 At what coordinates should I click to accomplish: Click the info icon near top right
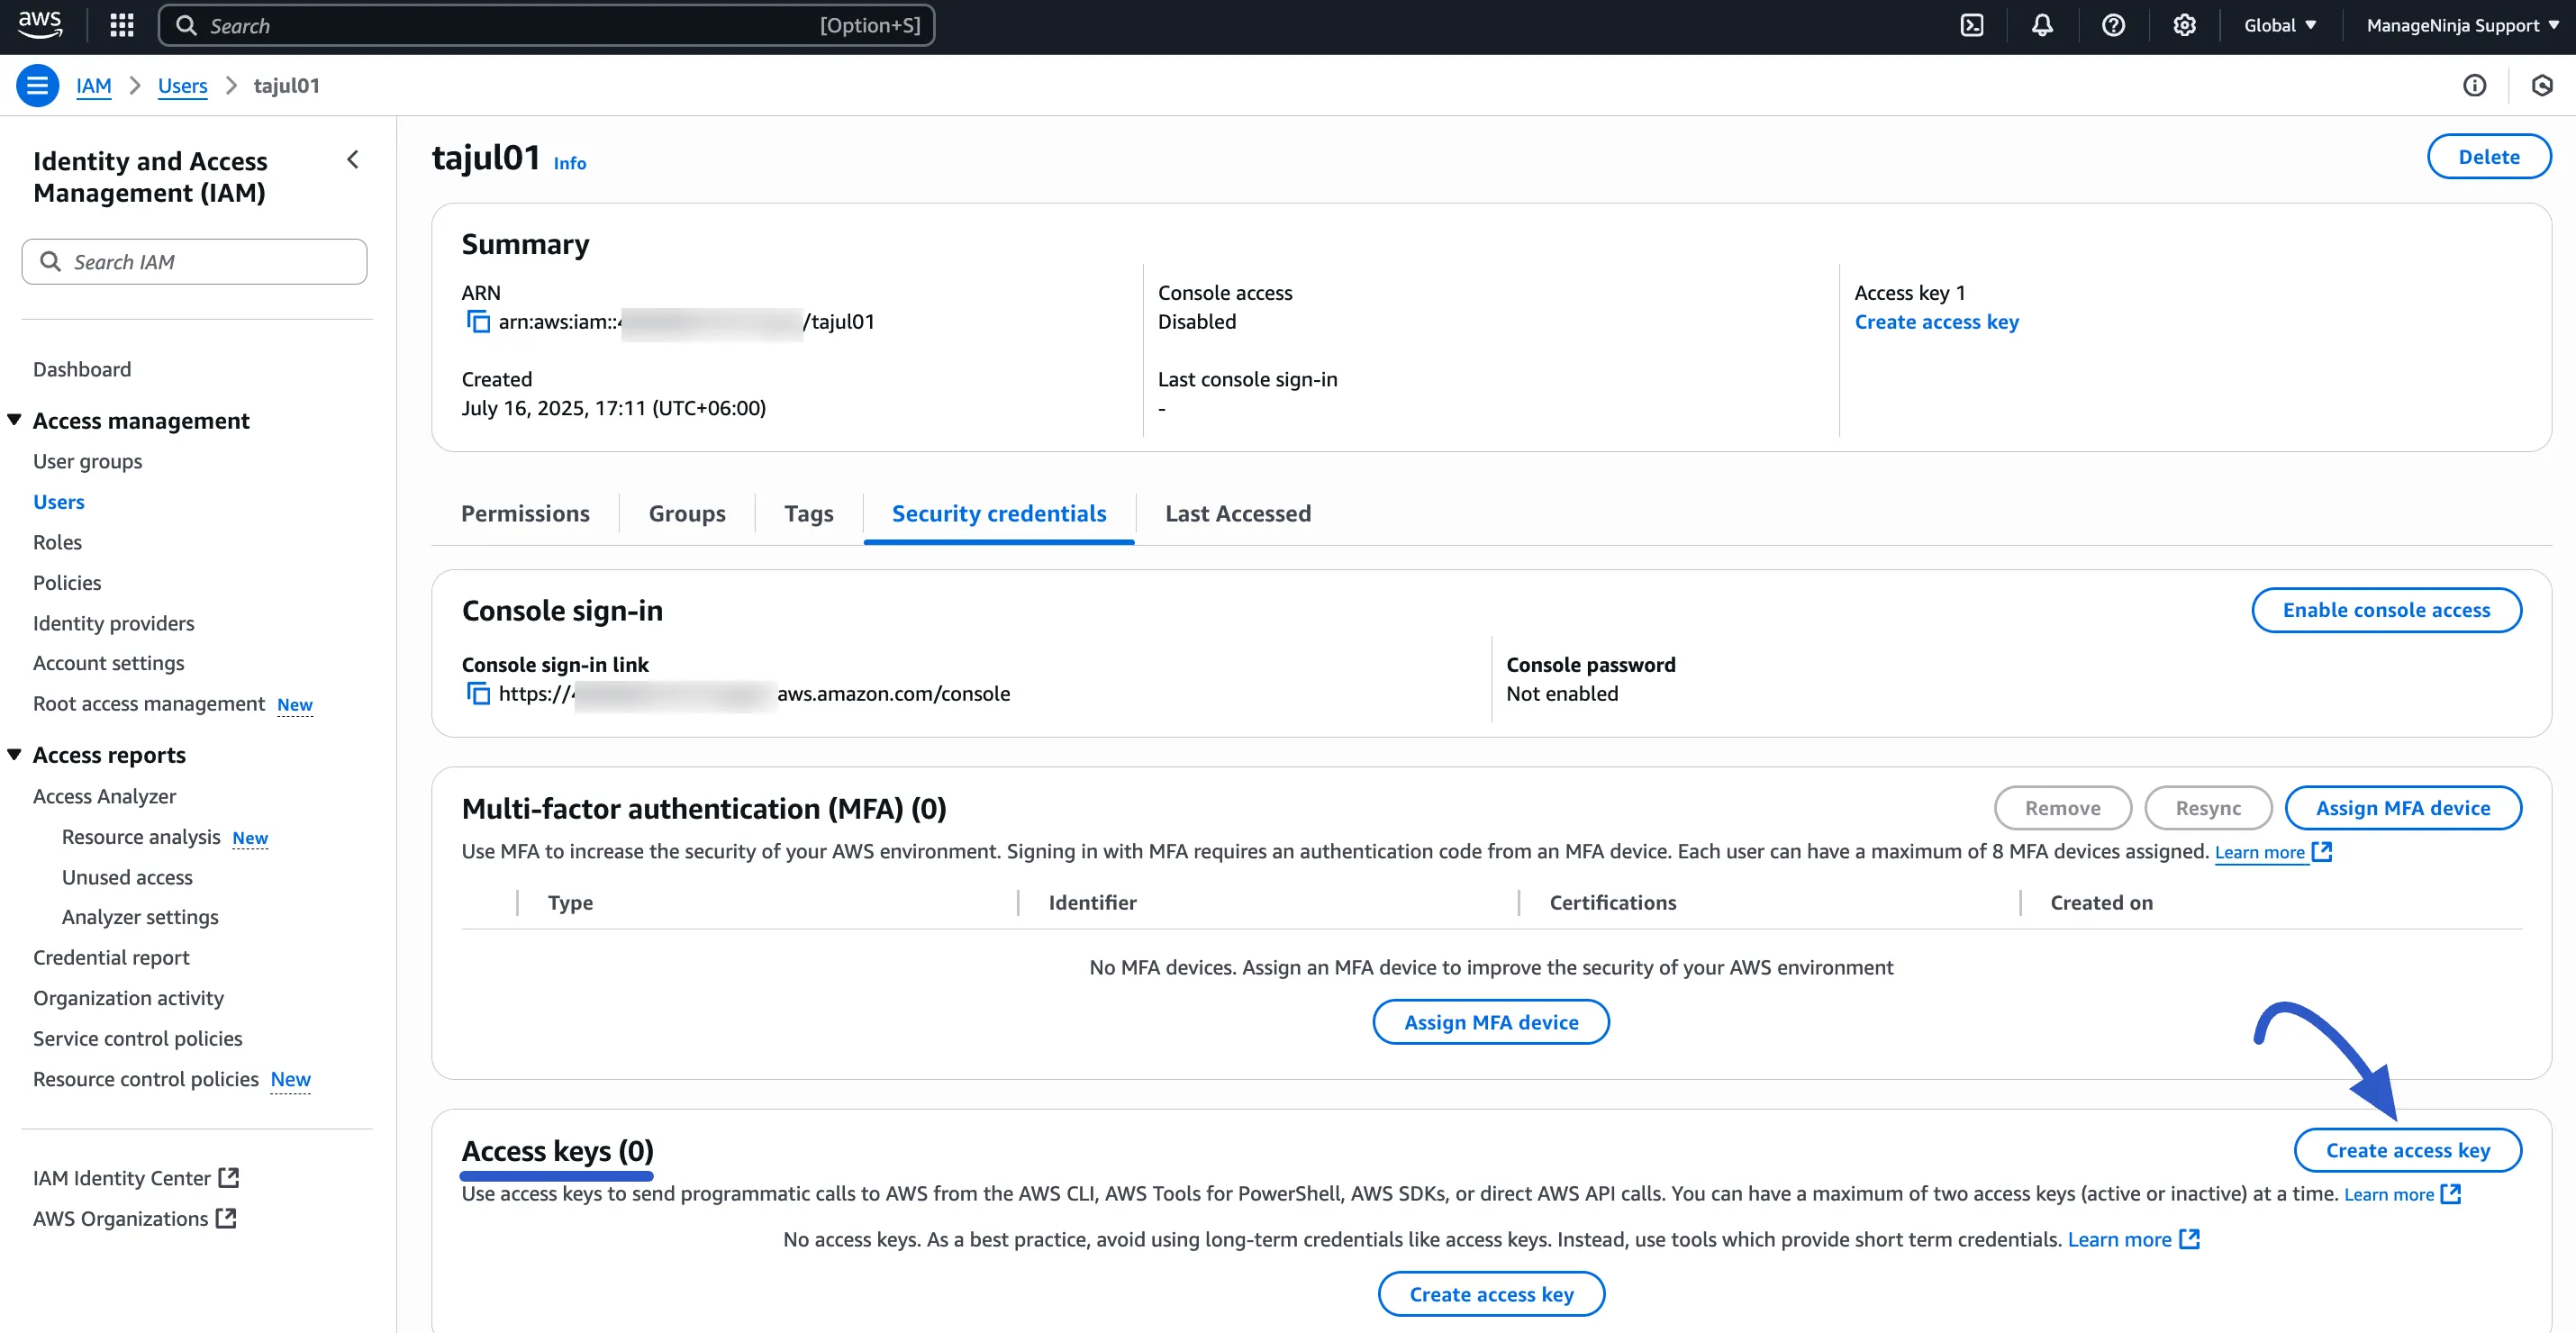pyautogui.click(x=2475, y=85)
